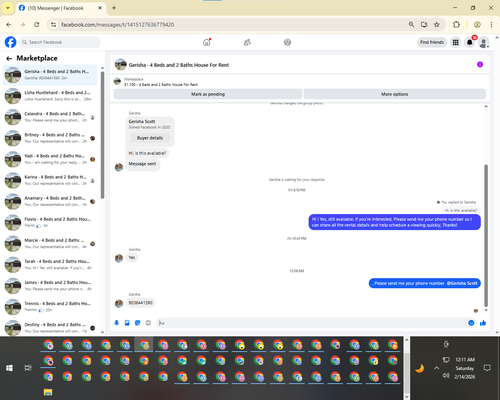The width and height of the screenshot is (500, 400).
Task: Open the emoji picker in message box
Action: point(471,323)
